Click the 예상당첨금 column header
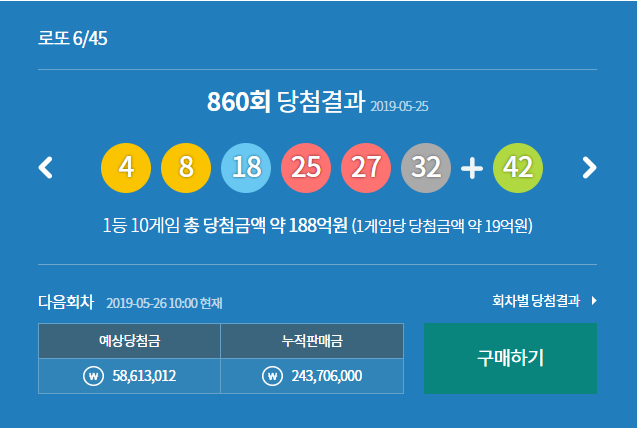Screen dimensions: 637x428 [129, 340]
